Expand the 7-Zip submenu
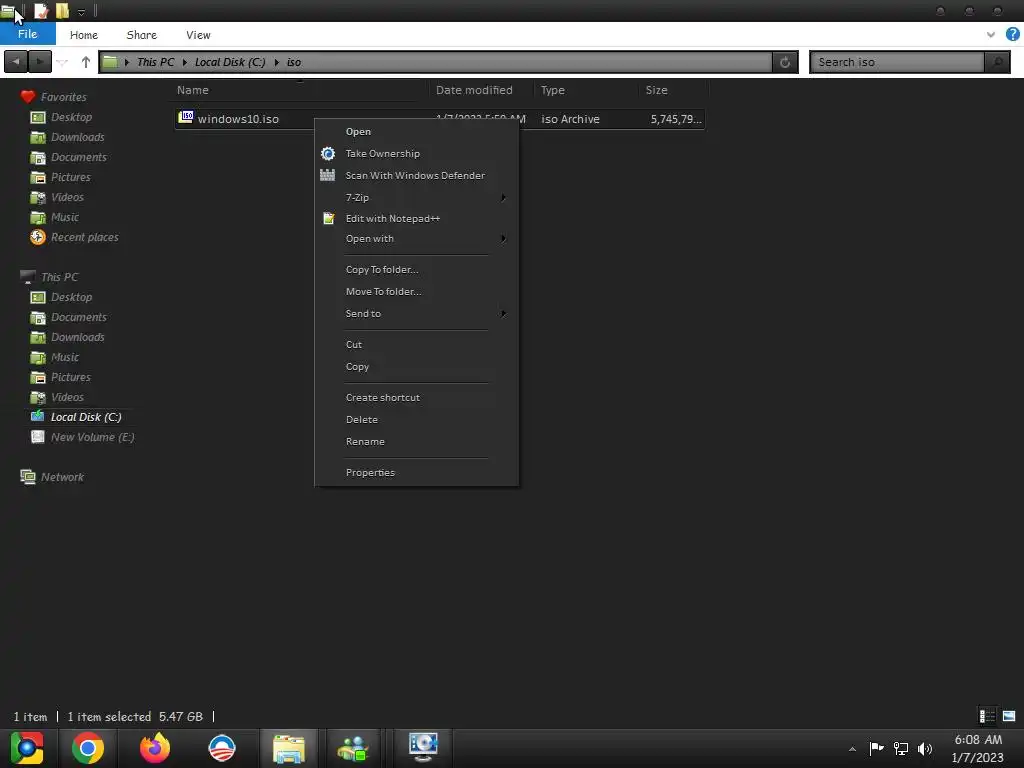 (x=503, y=197)
